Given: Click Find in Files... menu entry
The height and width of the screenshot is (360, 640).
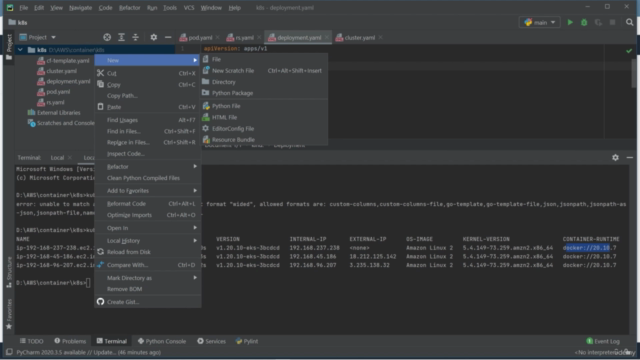Looking at the screenshot, I should [147, 131].
